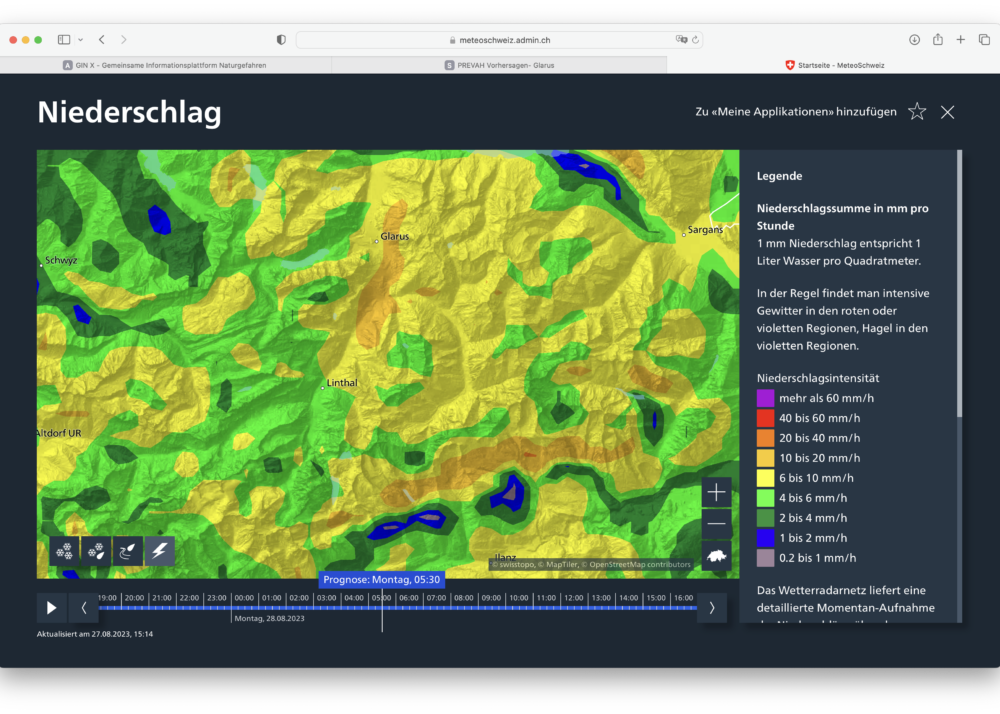Reset map to Switzerland overview

[x=716, y=556]
